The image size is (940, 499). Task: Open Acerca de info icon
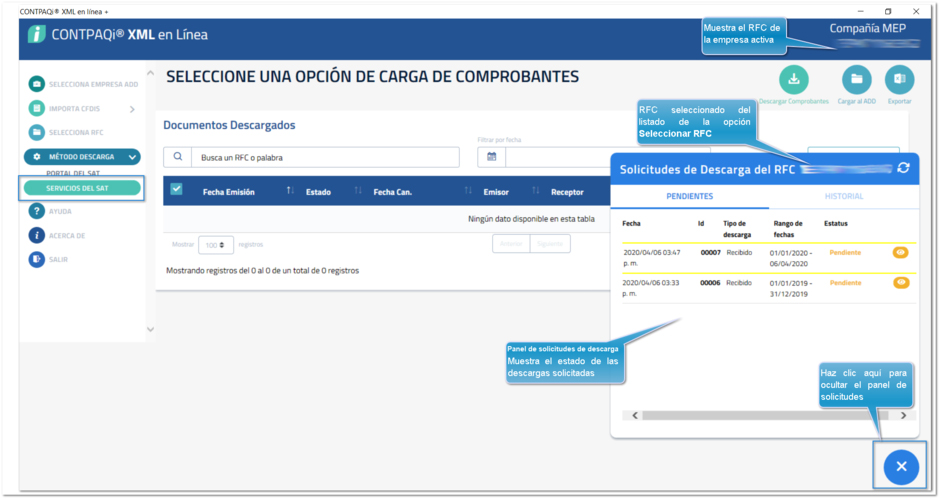[x=37, y=235]
